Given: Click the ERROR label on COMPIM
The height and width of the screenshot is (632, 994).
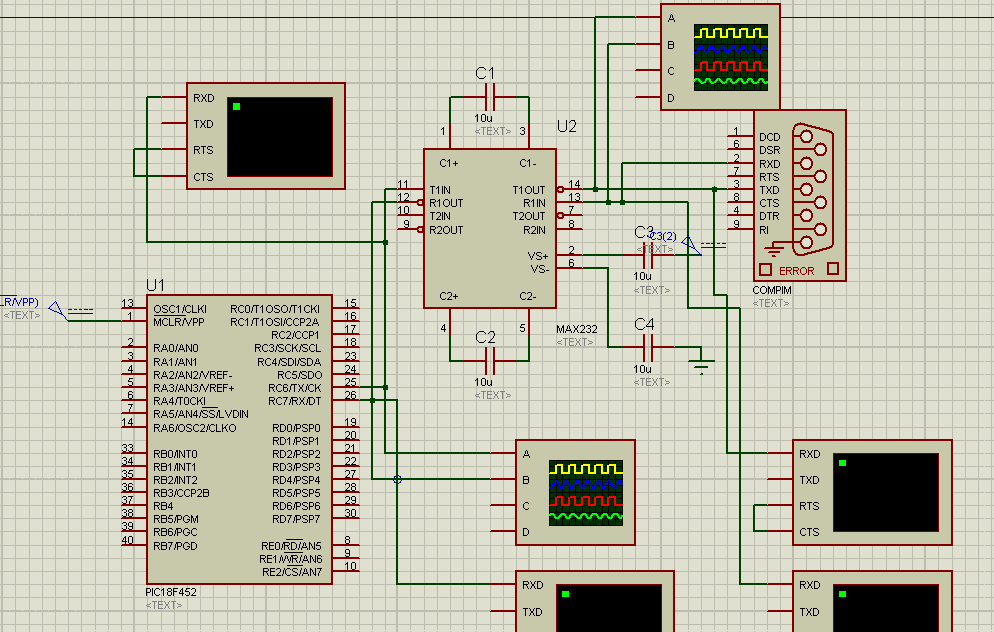Looking at the screenshot, I should pos(796,271).
